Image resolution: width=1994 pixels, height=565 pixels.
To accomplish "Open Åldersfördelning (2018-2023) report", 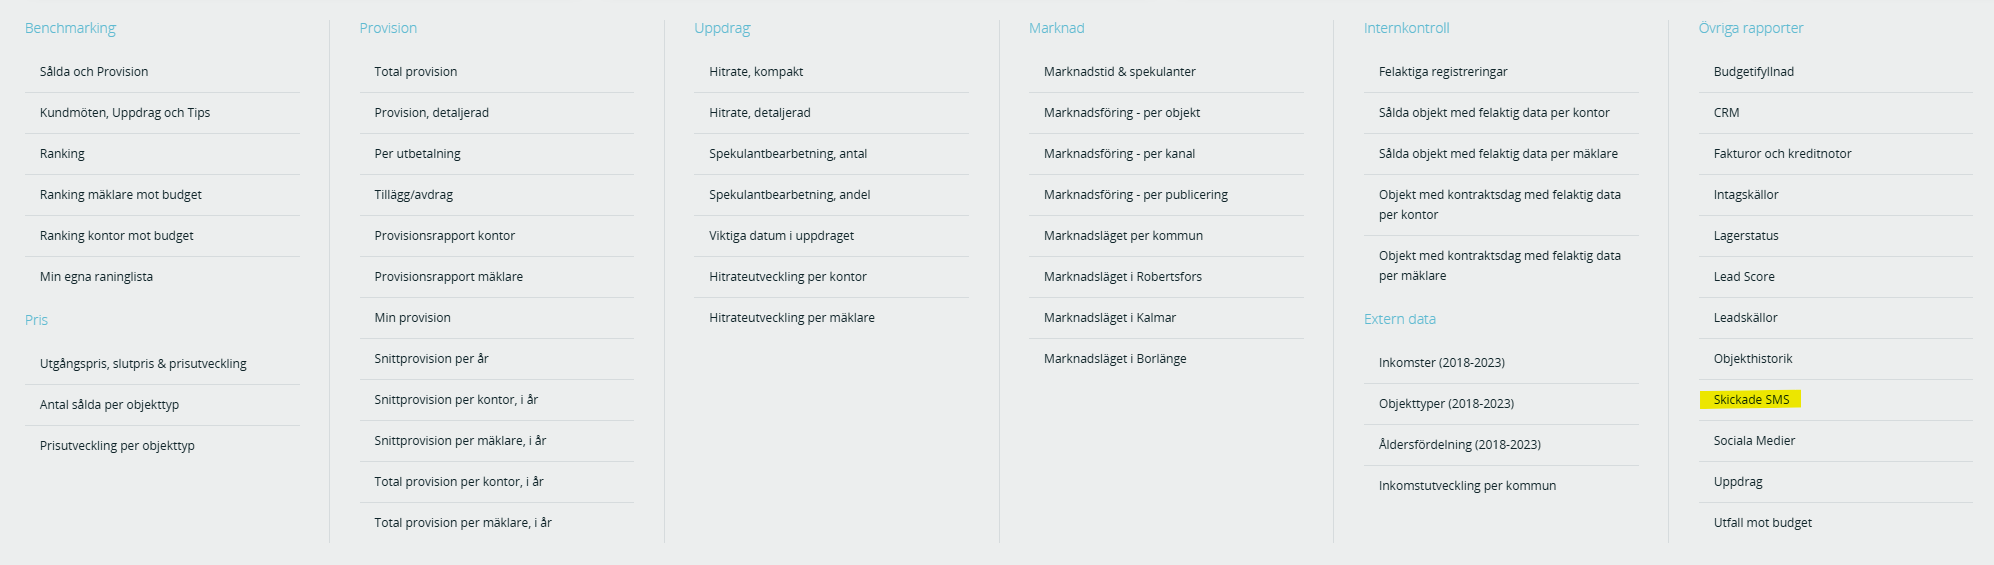I will (x=1460, y=445).
